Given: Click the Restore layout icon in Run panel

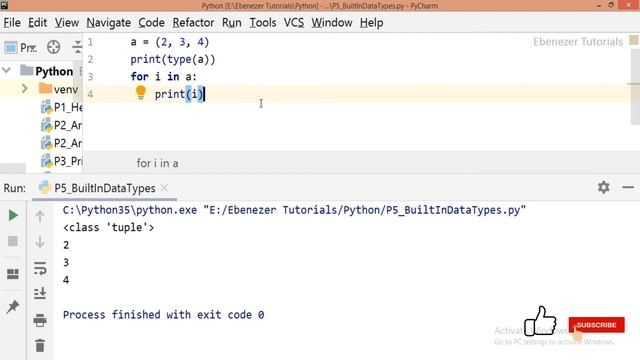Looking at the screenshot, I should [13, 273].
